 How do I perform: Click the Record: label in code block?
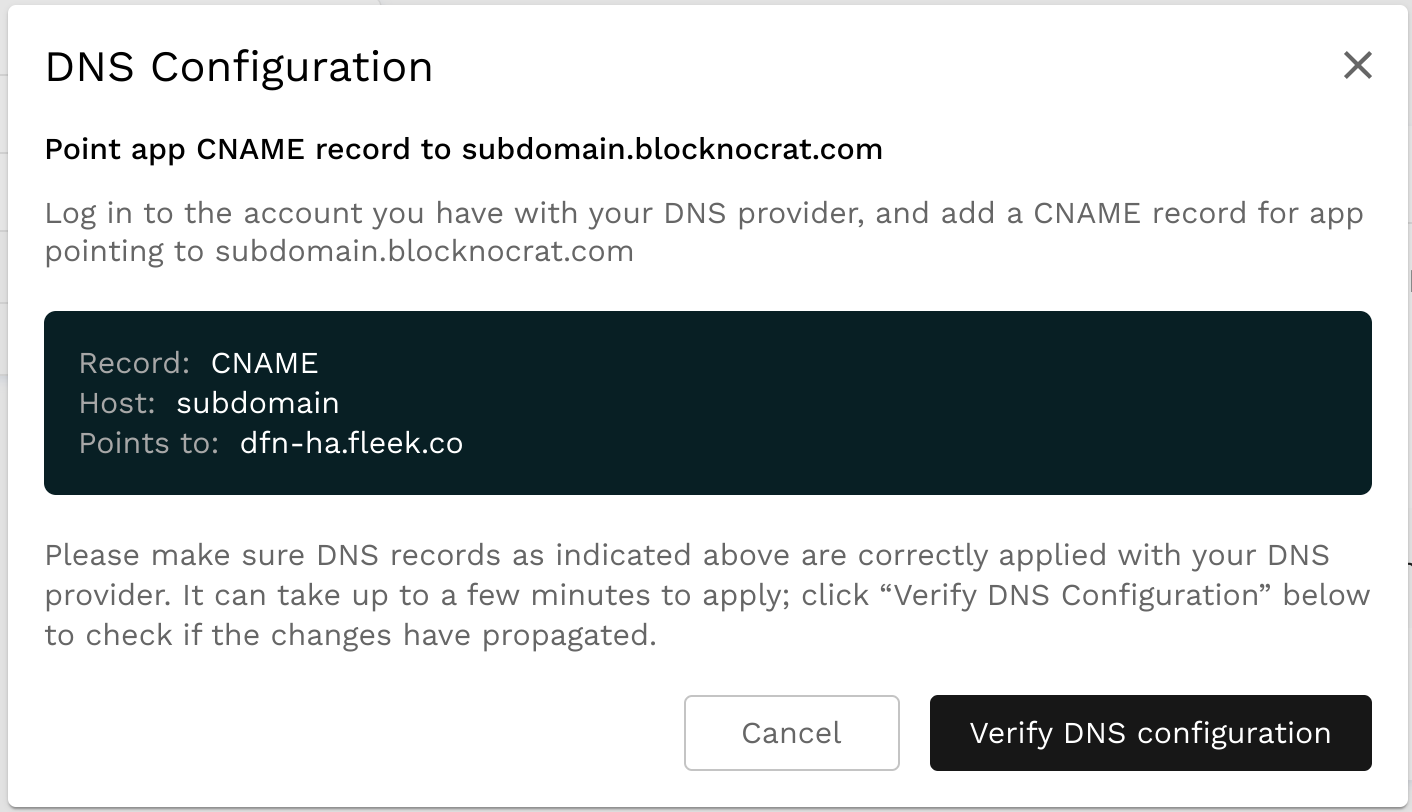[x=134, y=363]
